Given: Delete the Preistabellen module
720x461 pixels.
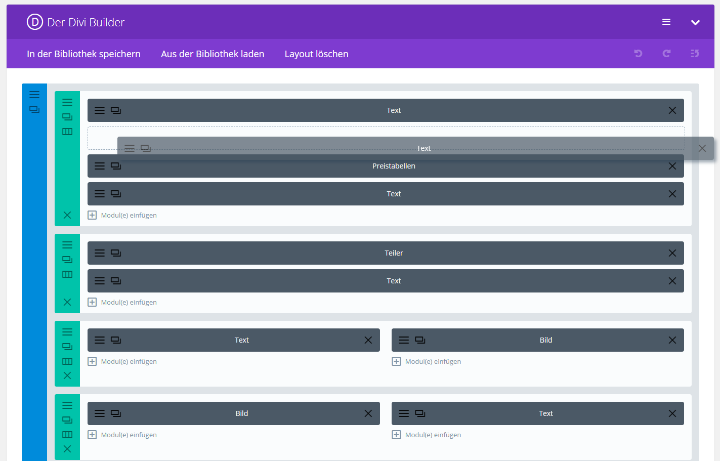Looking at the screenshot, I should [672, 166].
